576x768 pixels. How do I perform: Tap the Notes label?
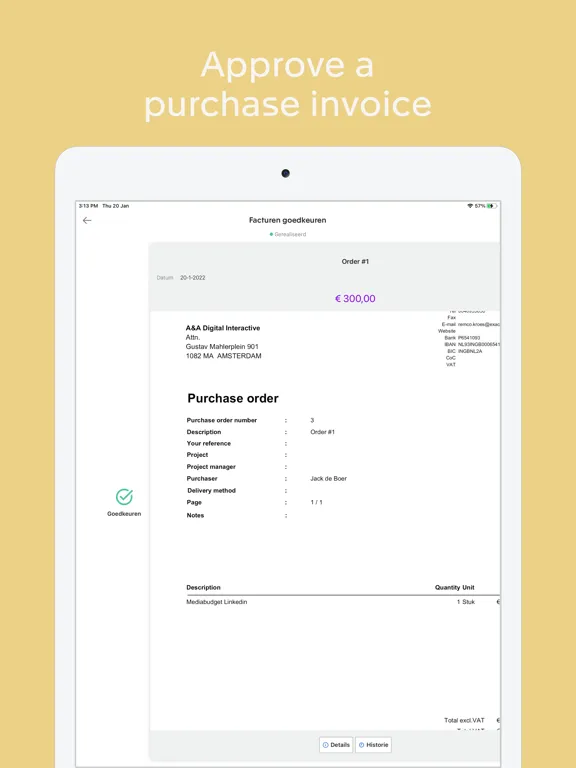pos(195,515)
